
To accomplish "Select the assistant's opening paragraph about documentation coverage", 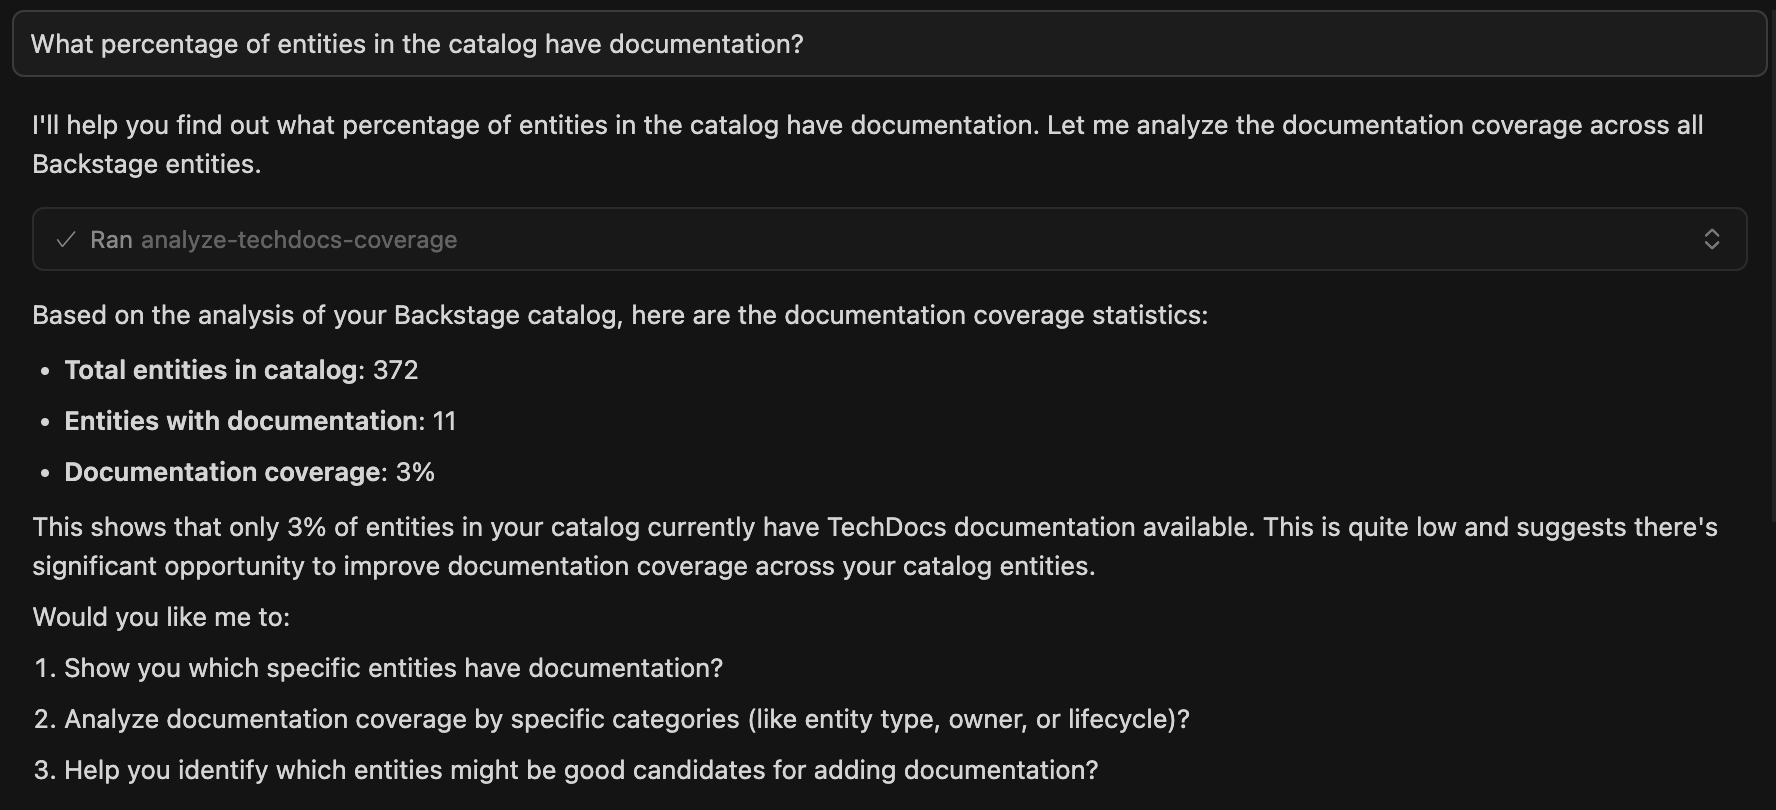I will (700, 143).
